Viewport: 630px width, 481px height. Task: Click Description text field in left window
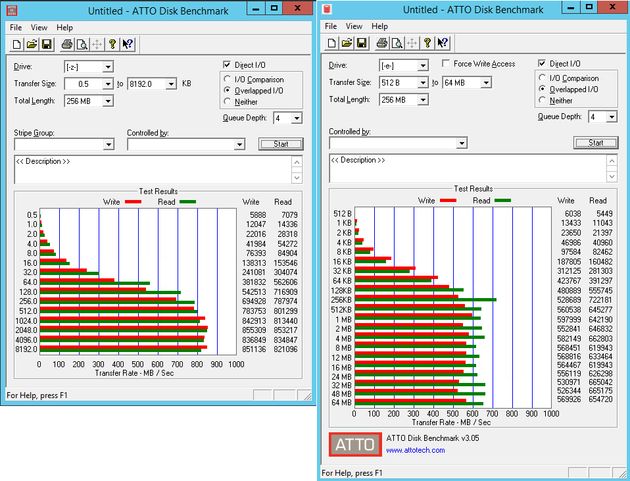[153, 169]
